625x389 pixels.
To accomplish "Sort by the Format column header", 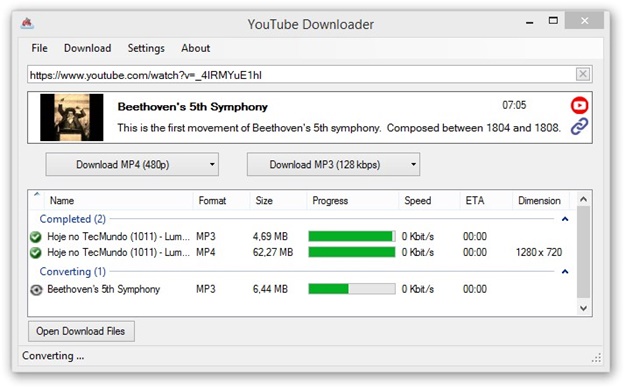I will pyautogui.click(x=222, y=200).
